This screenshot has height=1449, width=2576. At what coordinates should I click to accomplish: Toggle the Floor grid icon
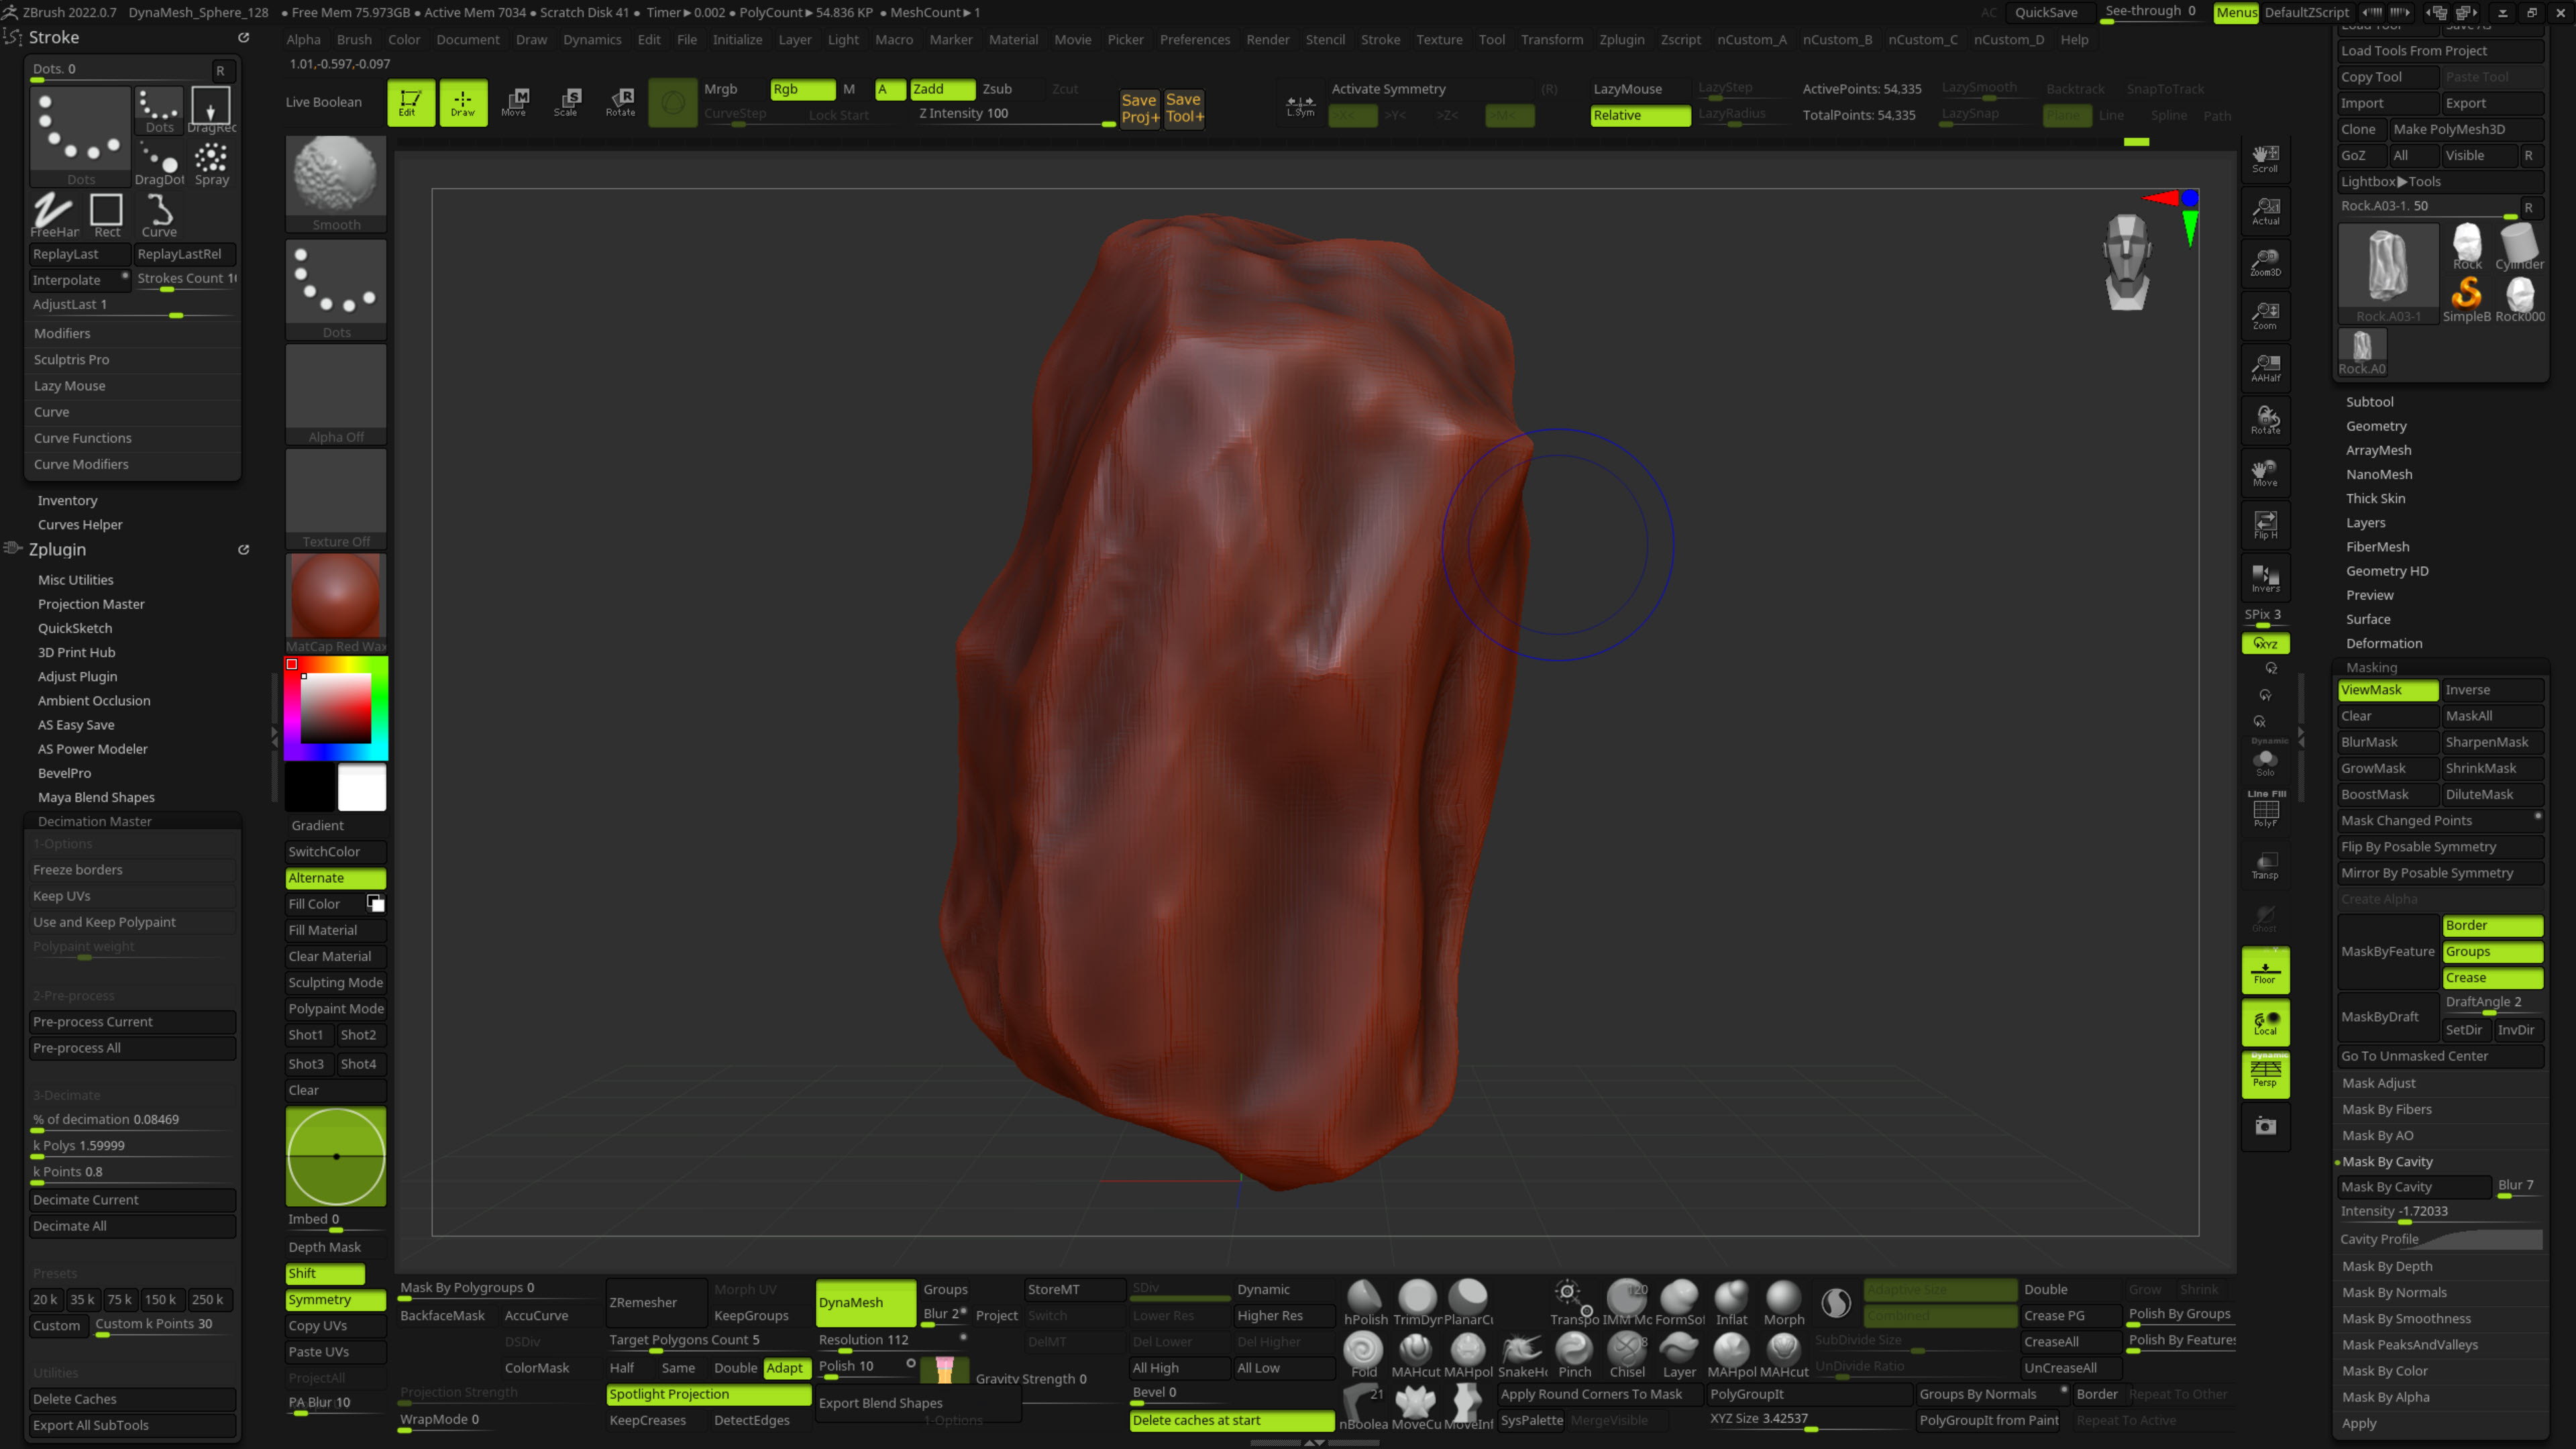tap(2264, 971)
